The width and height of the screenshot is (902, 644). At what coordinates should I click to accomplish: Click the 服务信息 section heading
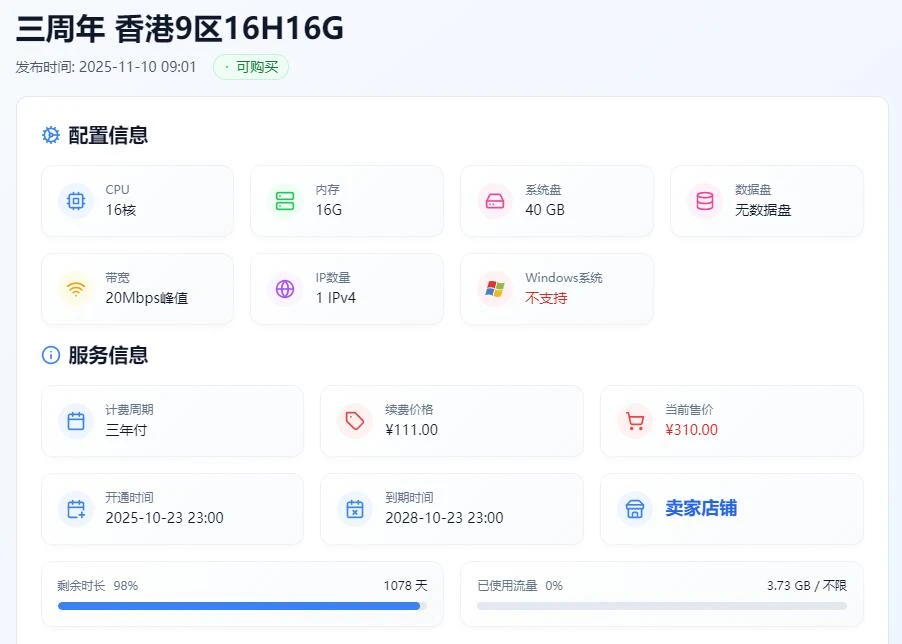point(108,355)
